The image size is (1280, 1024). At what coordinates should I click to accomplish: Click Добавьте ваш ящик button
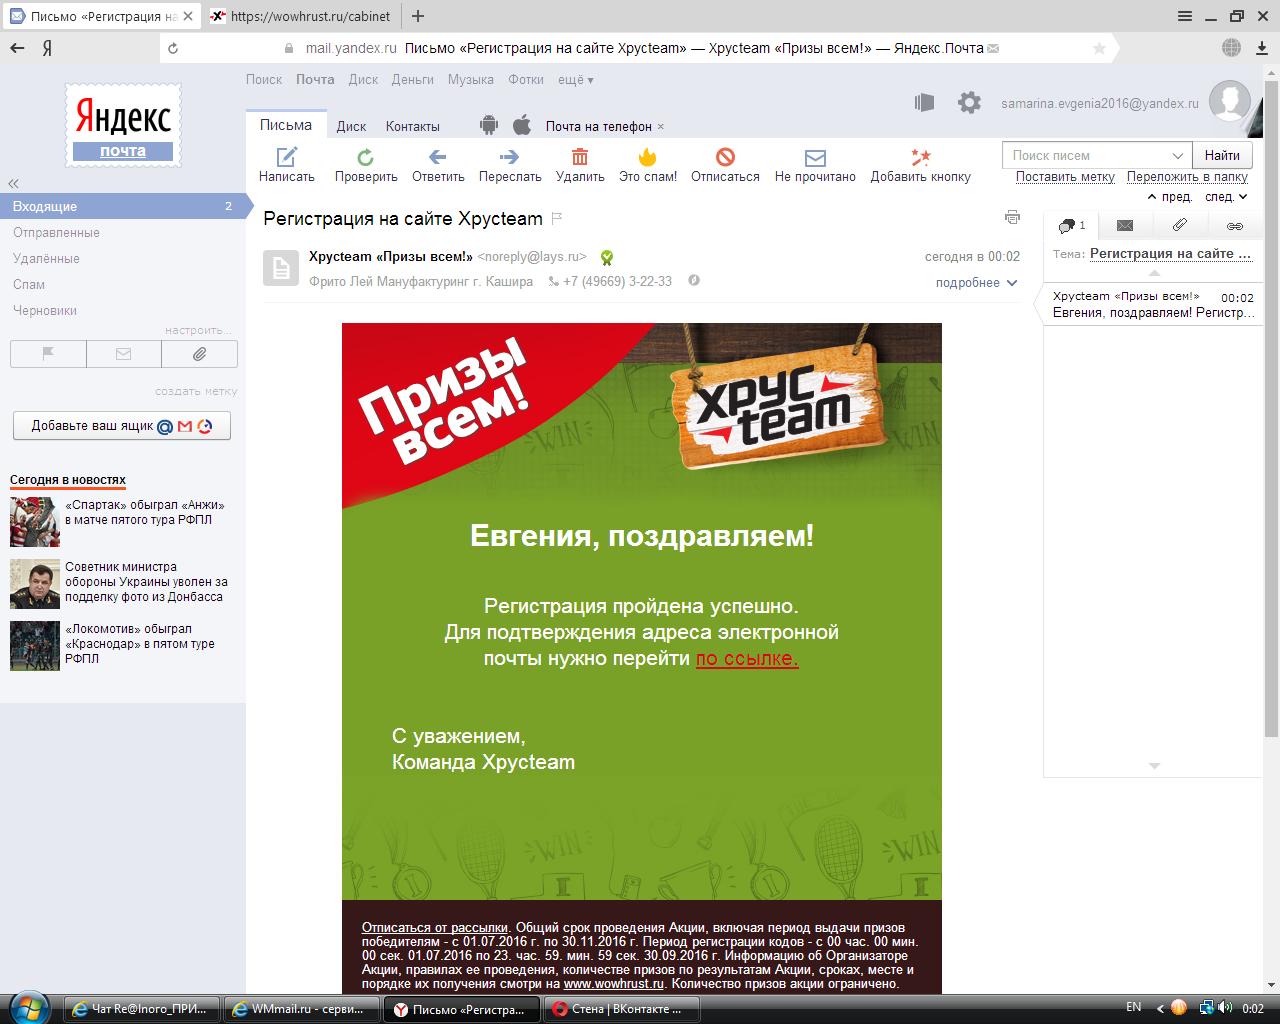pos(122,425)
